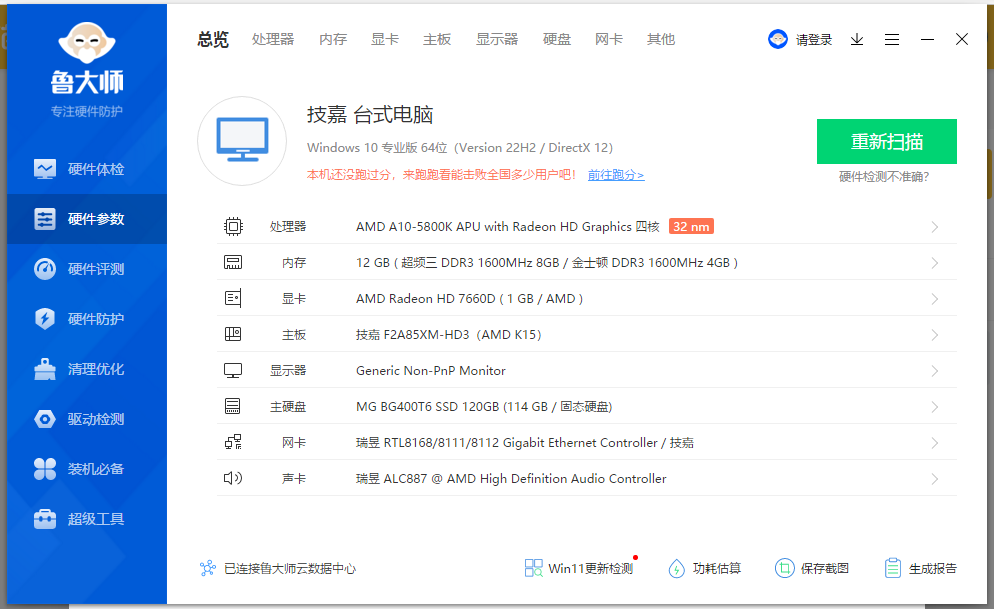994x609 pixels.
Task: Switch to the 硬盘 tab
Action: coord(557,39)
